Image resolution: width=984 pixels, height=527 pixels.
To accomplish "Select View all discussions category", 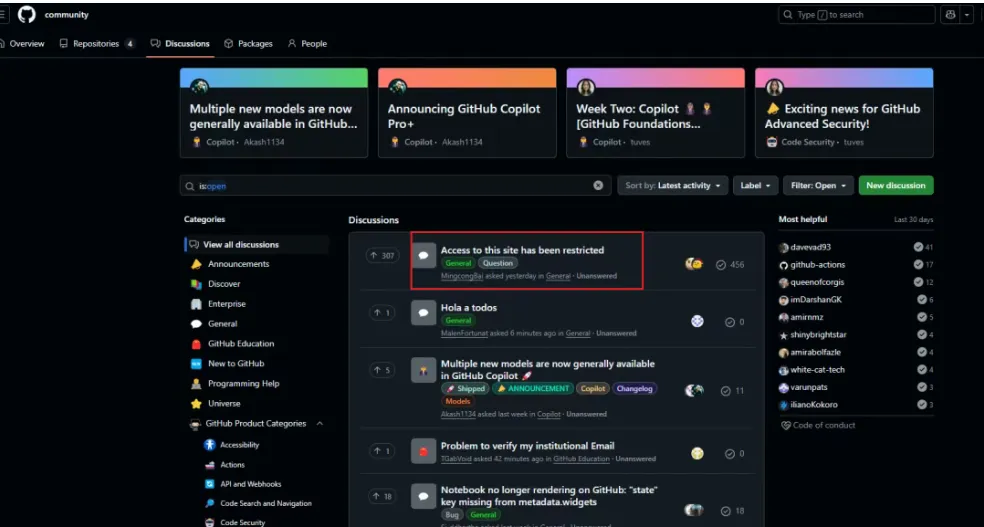I will tap(257, 245).
